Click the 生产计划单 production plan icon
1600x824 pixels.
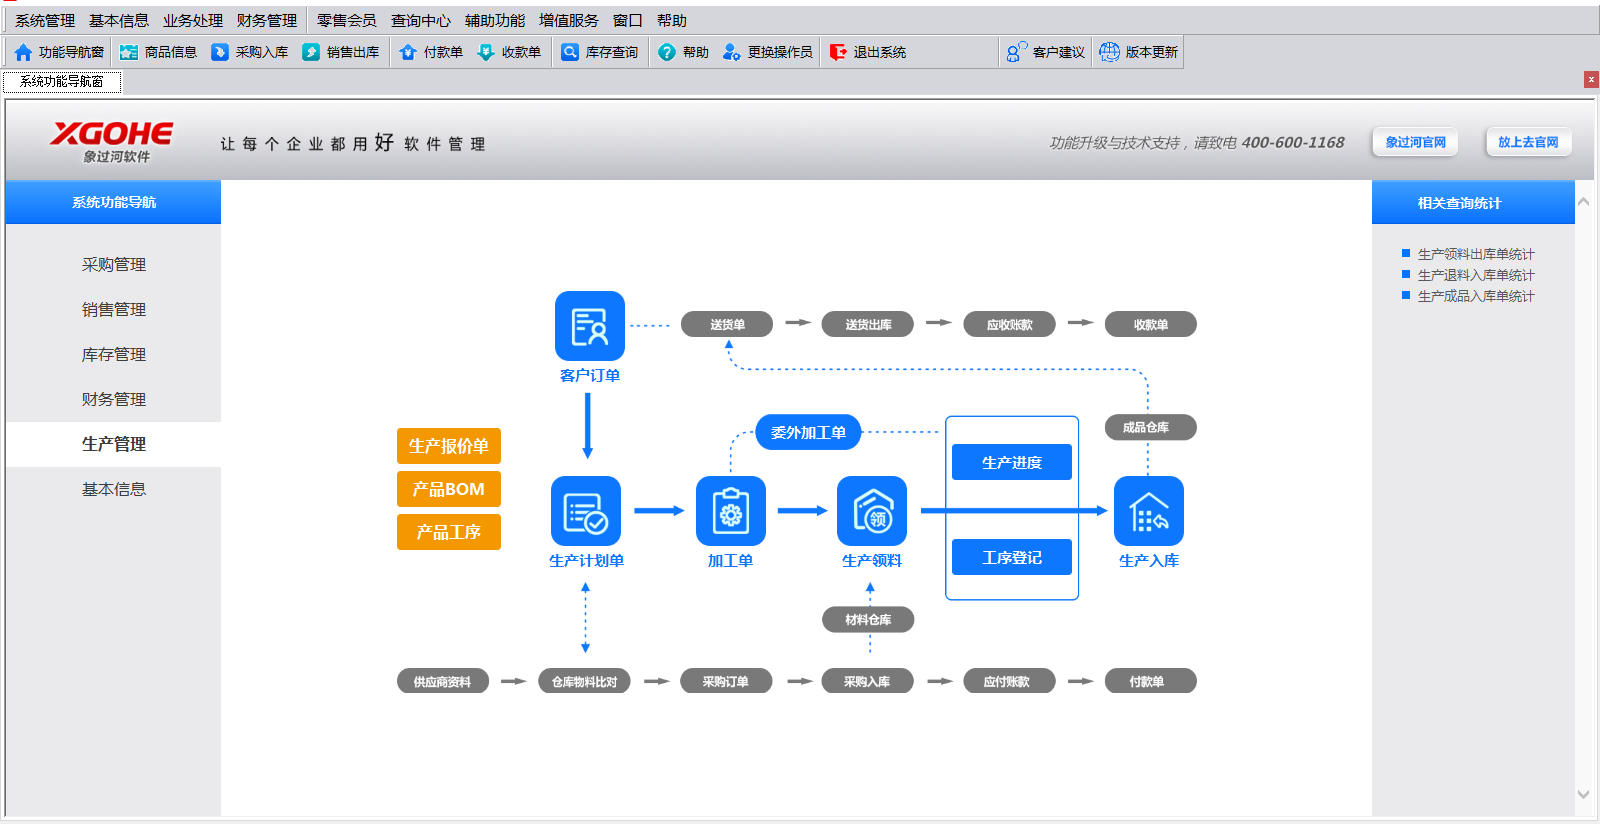[585, 511]
